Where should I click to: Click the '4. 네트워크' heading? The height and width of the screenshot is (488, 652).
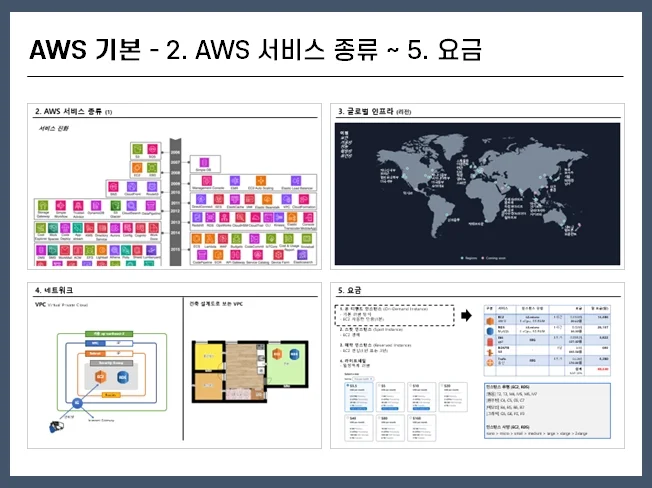tap(54, 290)
